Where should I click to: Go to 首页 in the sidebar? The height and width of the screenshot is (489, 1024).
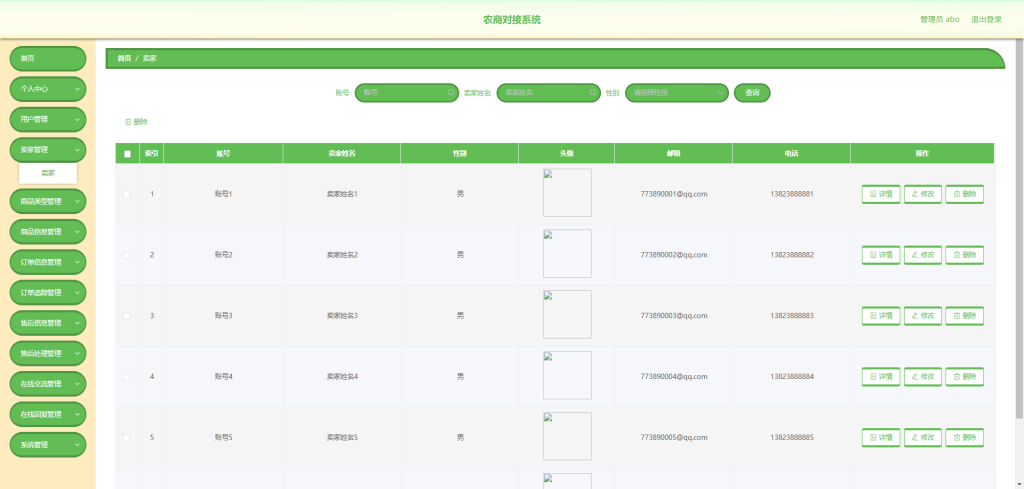[48, 59]
